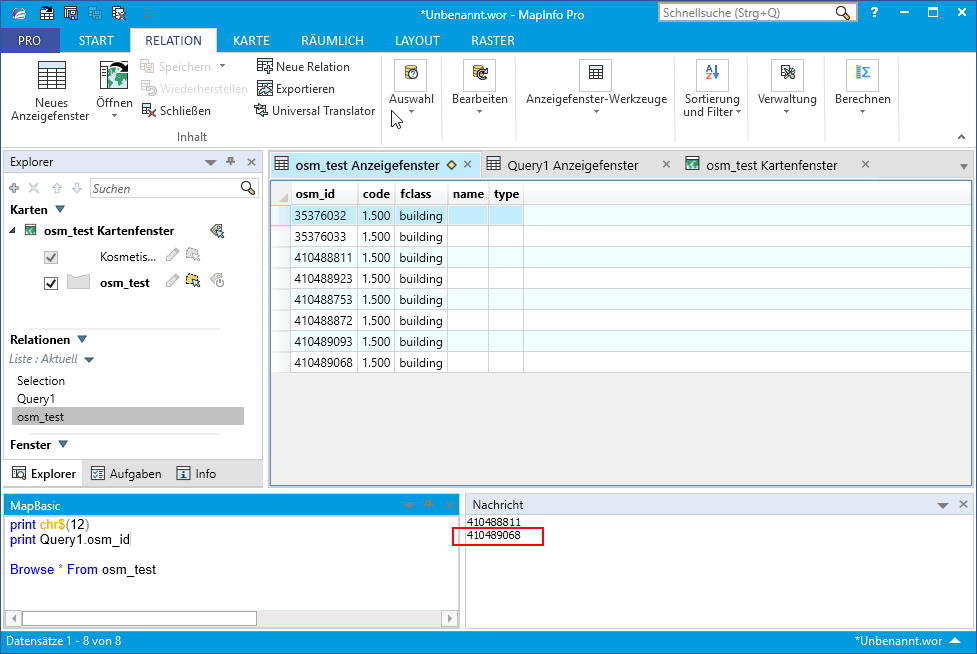Toggle Kosmetis... layer visibility checkbox

[51, 257]
